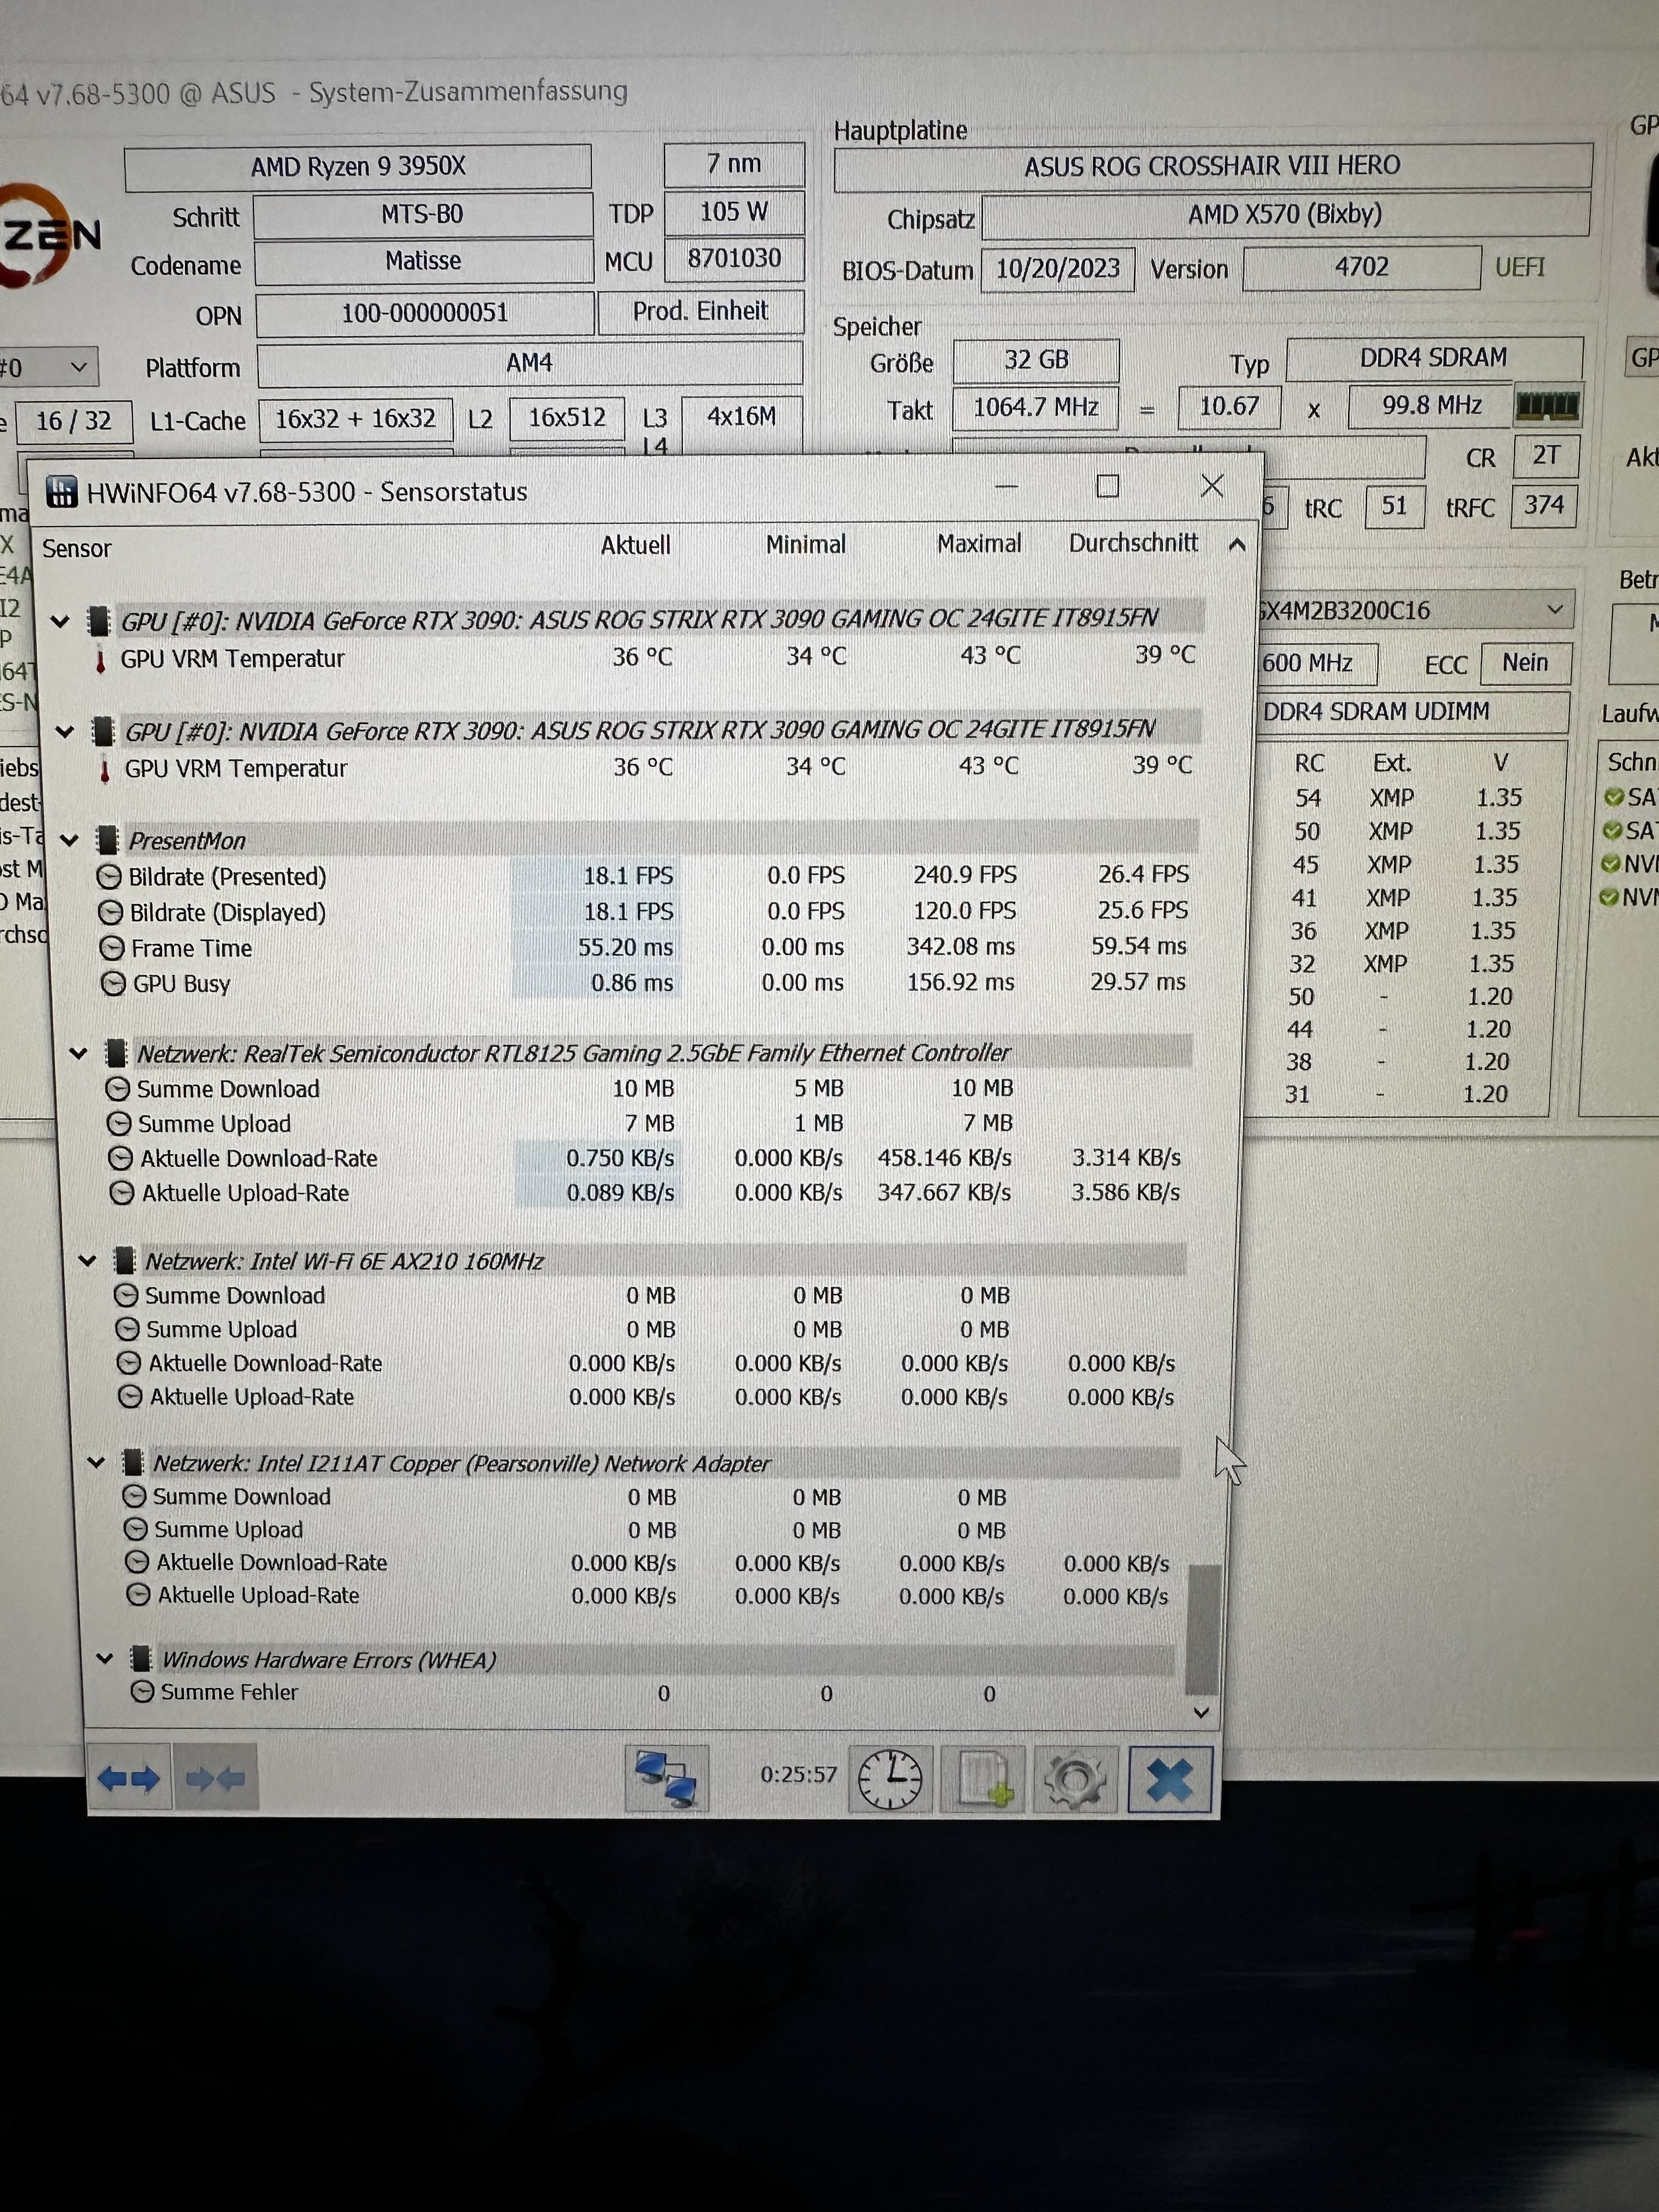Collapse the PresentMon sensor group
Viewport: 1659px width, 2212px height.
(x=70, y=839)
